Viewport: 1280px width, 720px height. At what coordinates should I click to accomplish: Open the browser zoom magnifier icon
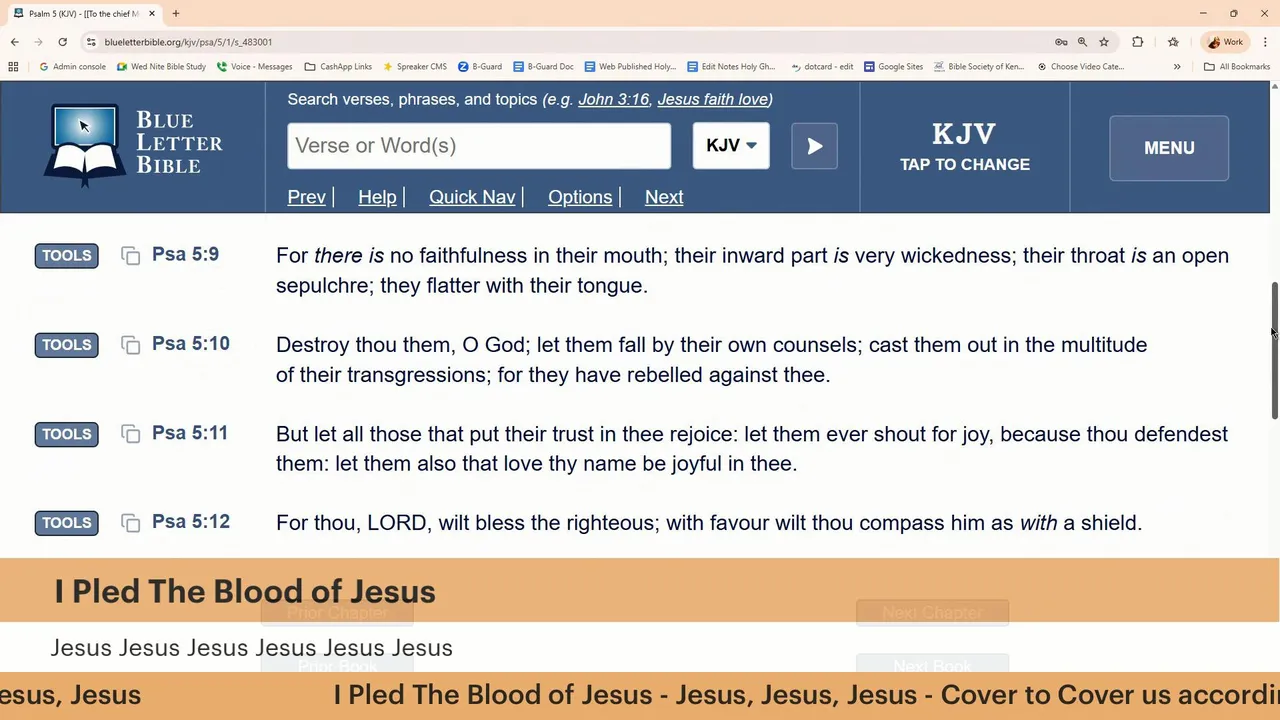click(x=1082, y=42)
